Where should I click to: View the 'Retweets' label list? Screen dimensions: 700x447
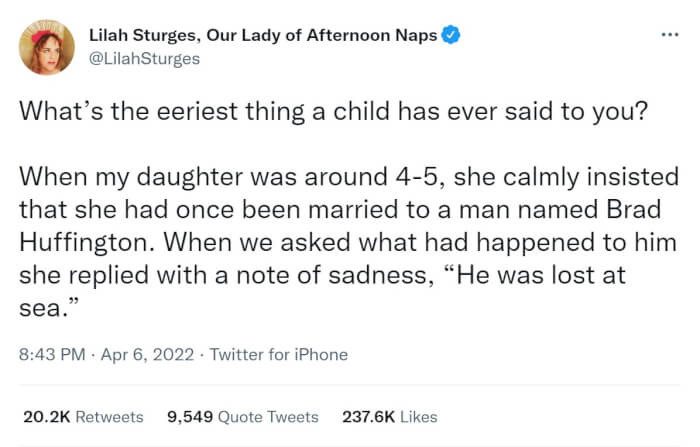109,416
